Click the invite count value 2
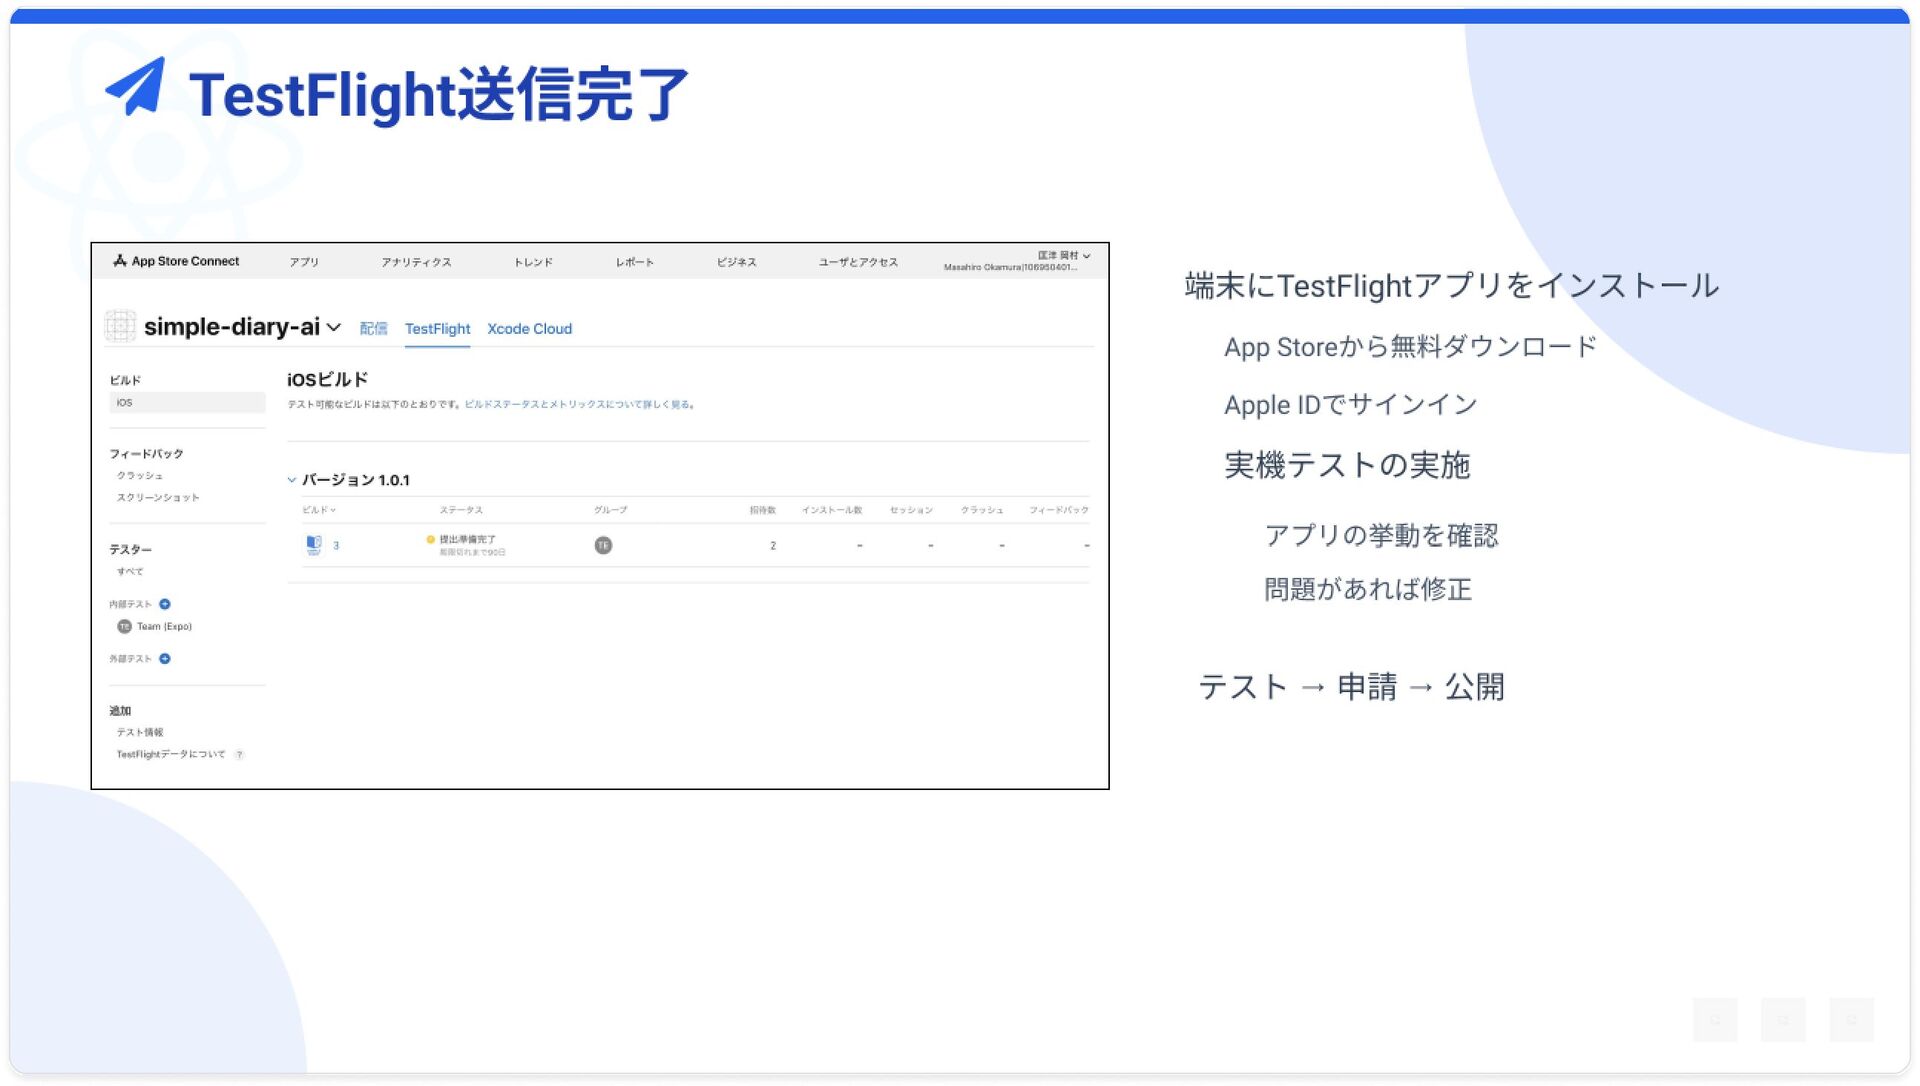This screenshot has height=1086, width=1920. click(x=773, y=546)
